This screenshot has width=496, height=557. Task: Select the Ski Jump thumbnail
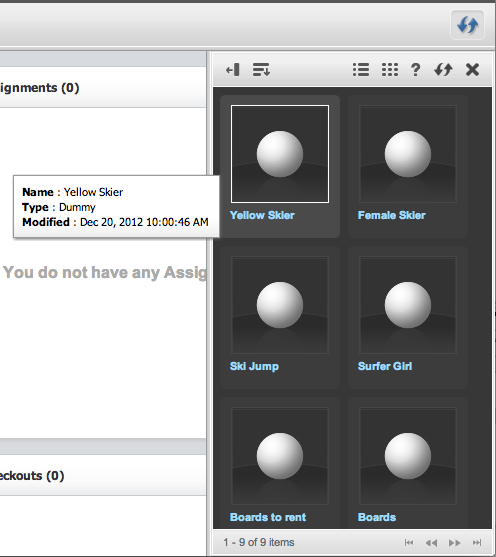(x=280, y=305)
